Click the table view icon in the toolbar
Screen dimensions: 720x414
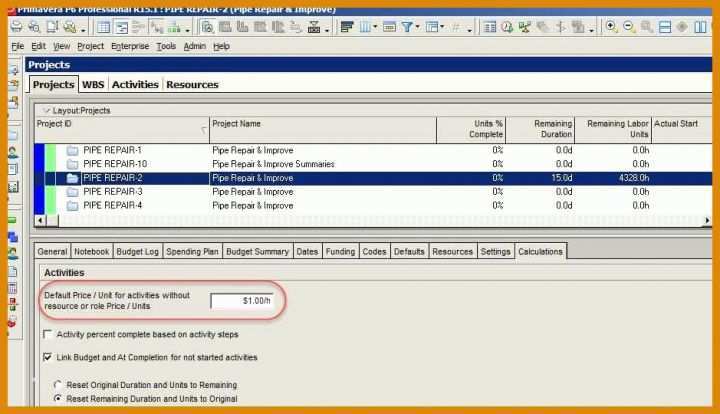click(x=104, y=27)
